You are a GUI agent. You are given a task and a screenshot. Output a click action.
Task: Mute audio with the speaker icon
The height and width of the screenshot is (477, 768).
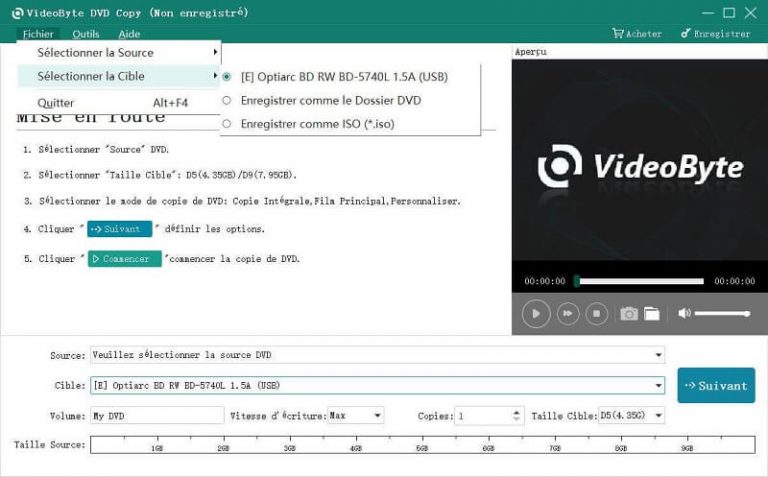[x=684, y=313]
